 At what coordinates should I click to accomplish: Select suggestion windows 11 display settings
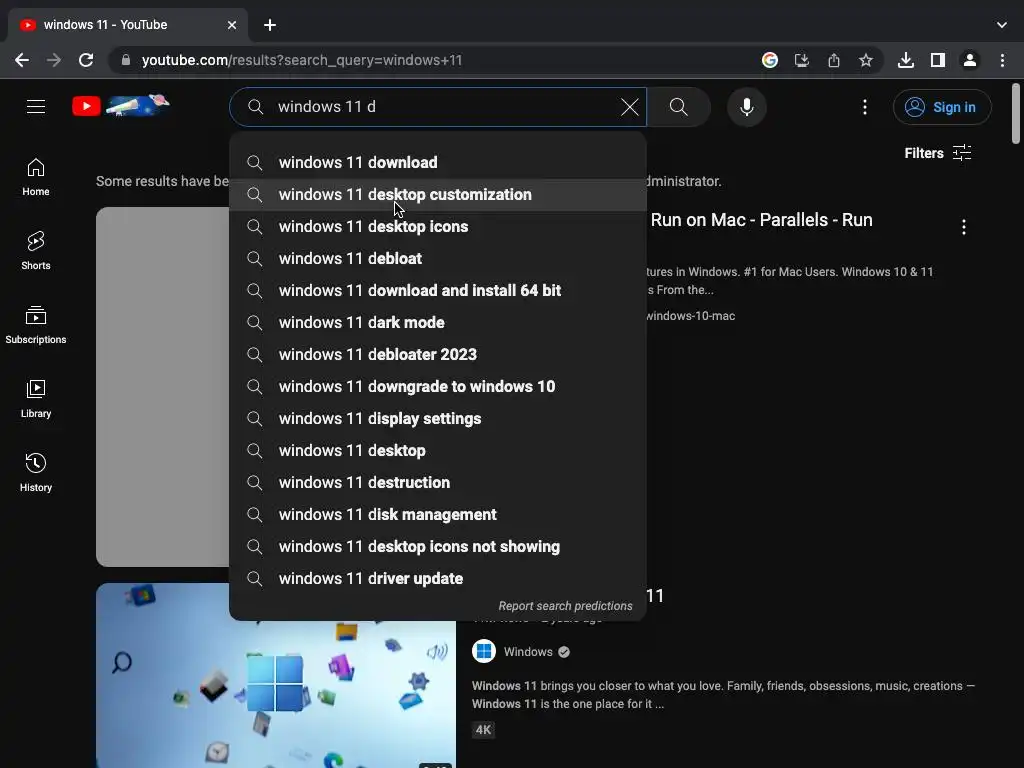point(438,419)
